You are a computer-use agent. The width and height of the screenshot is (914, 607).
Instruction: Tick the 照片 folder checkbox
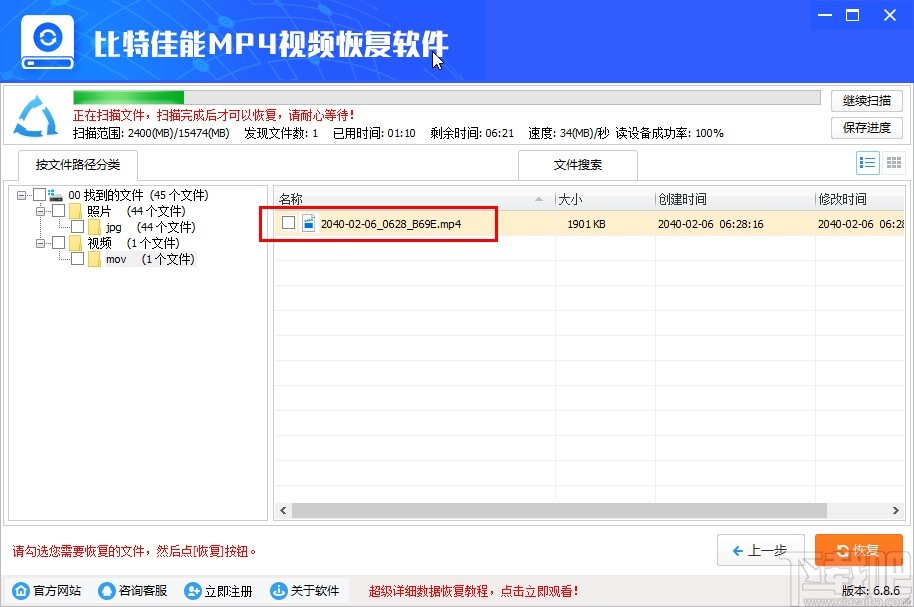point(58,211)
